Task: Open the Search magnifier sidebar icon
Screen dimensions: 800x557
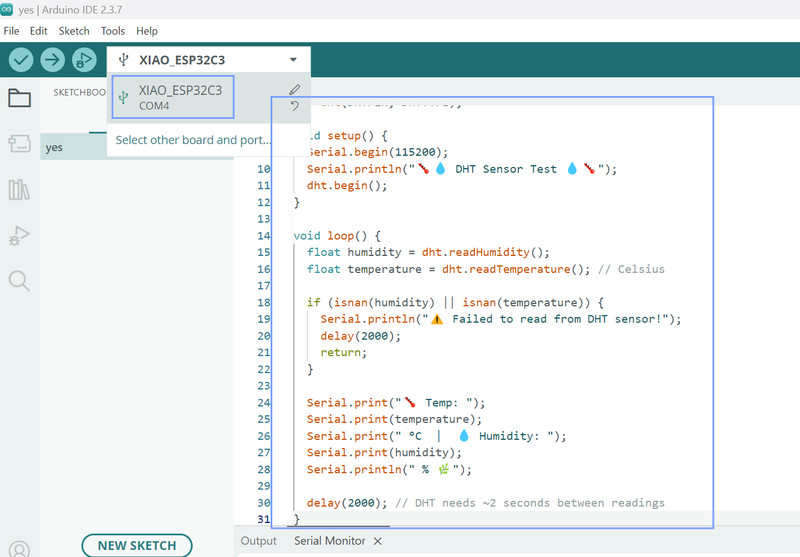Action: (x=19, y=281)
